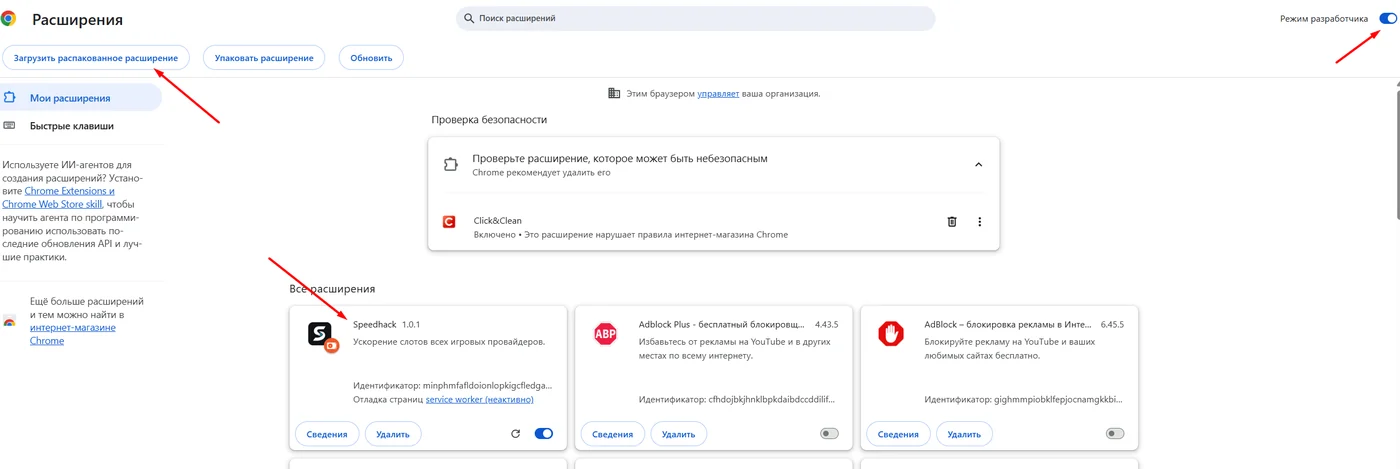Click the Режим разработчика label
The image size is (1400, 469).
click(x=1323, y=19)
